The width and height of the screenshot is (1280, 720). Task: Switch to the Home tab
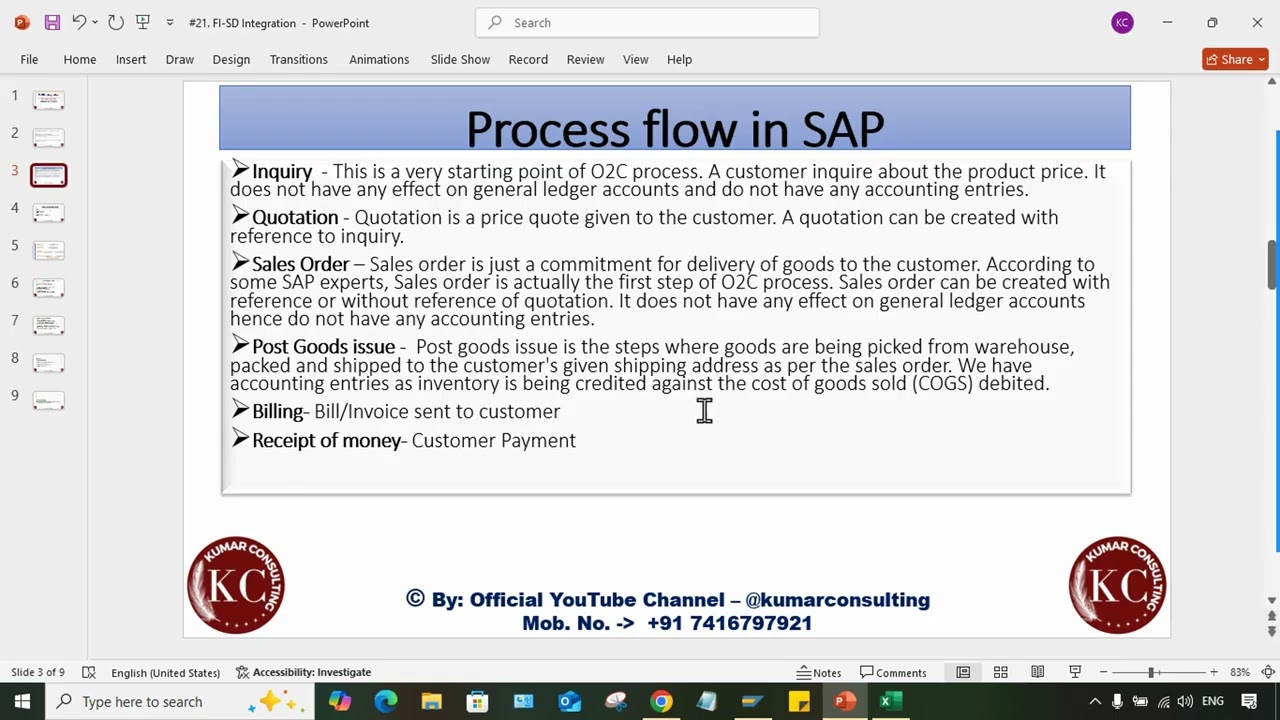(80, 59)
